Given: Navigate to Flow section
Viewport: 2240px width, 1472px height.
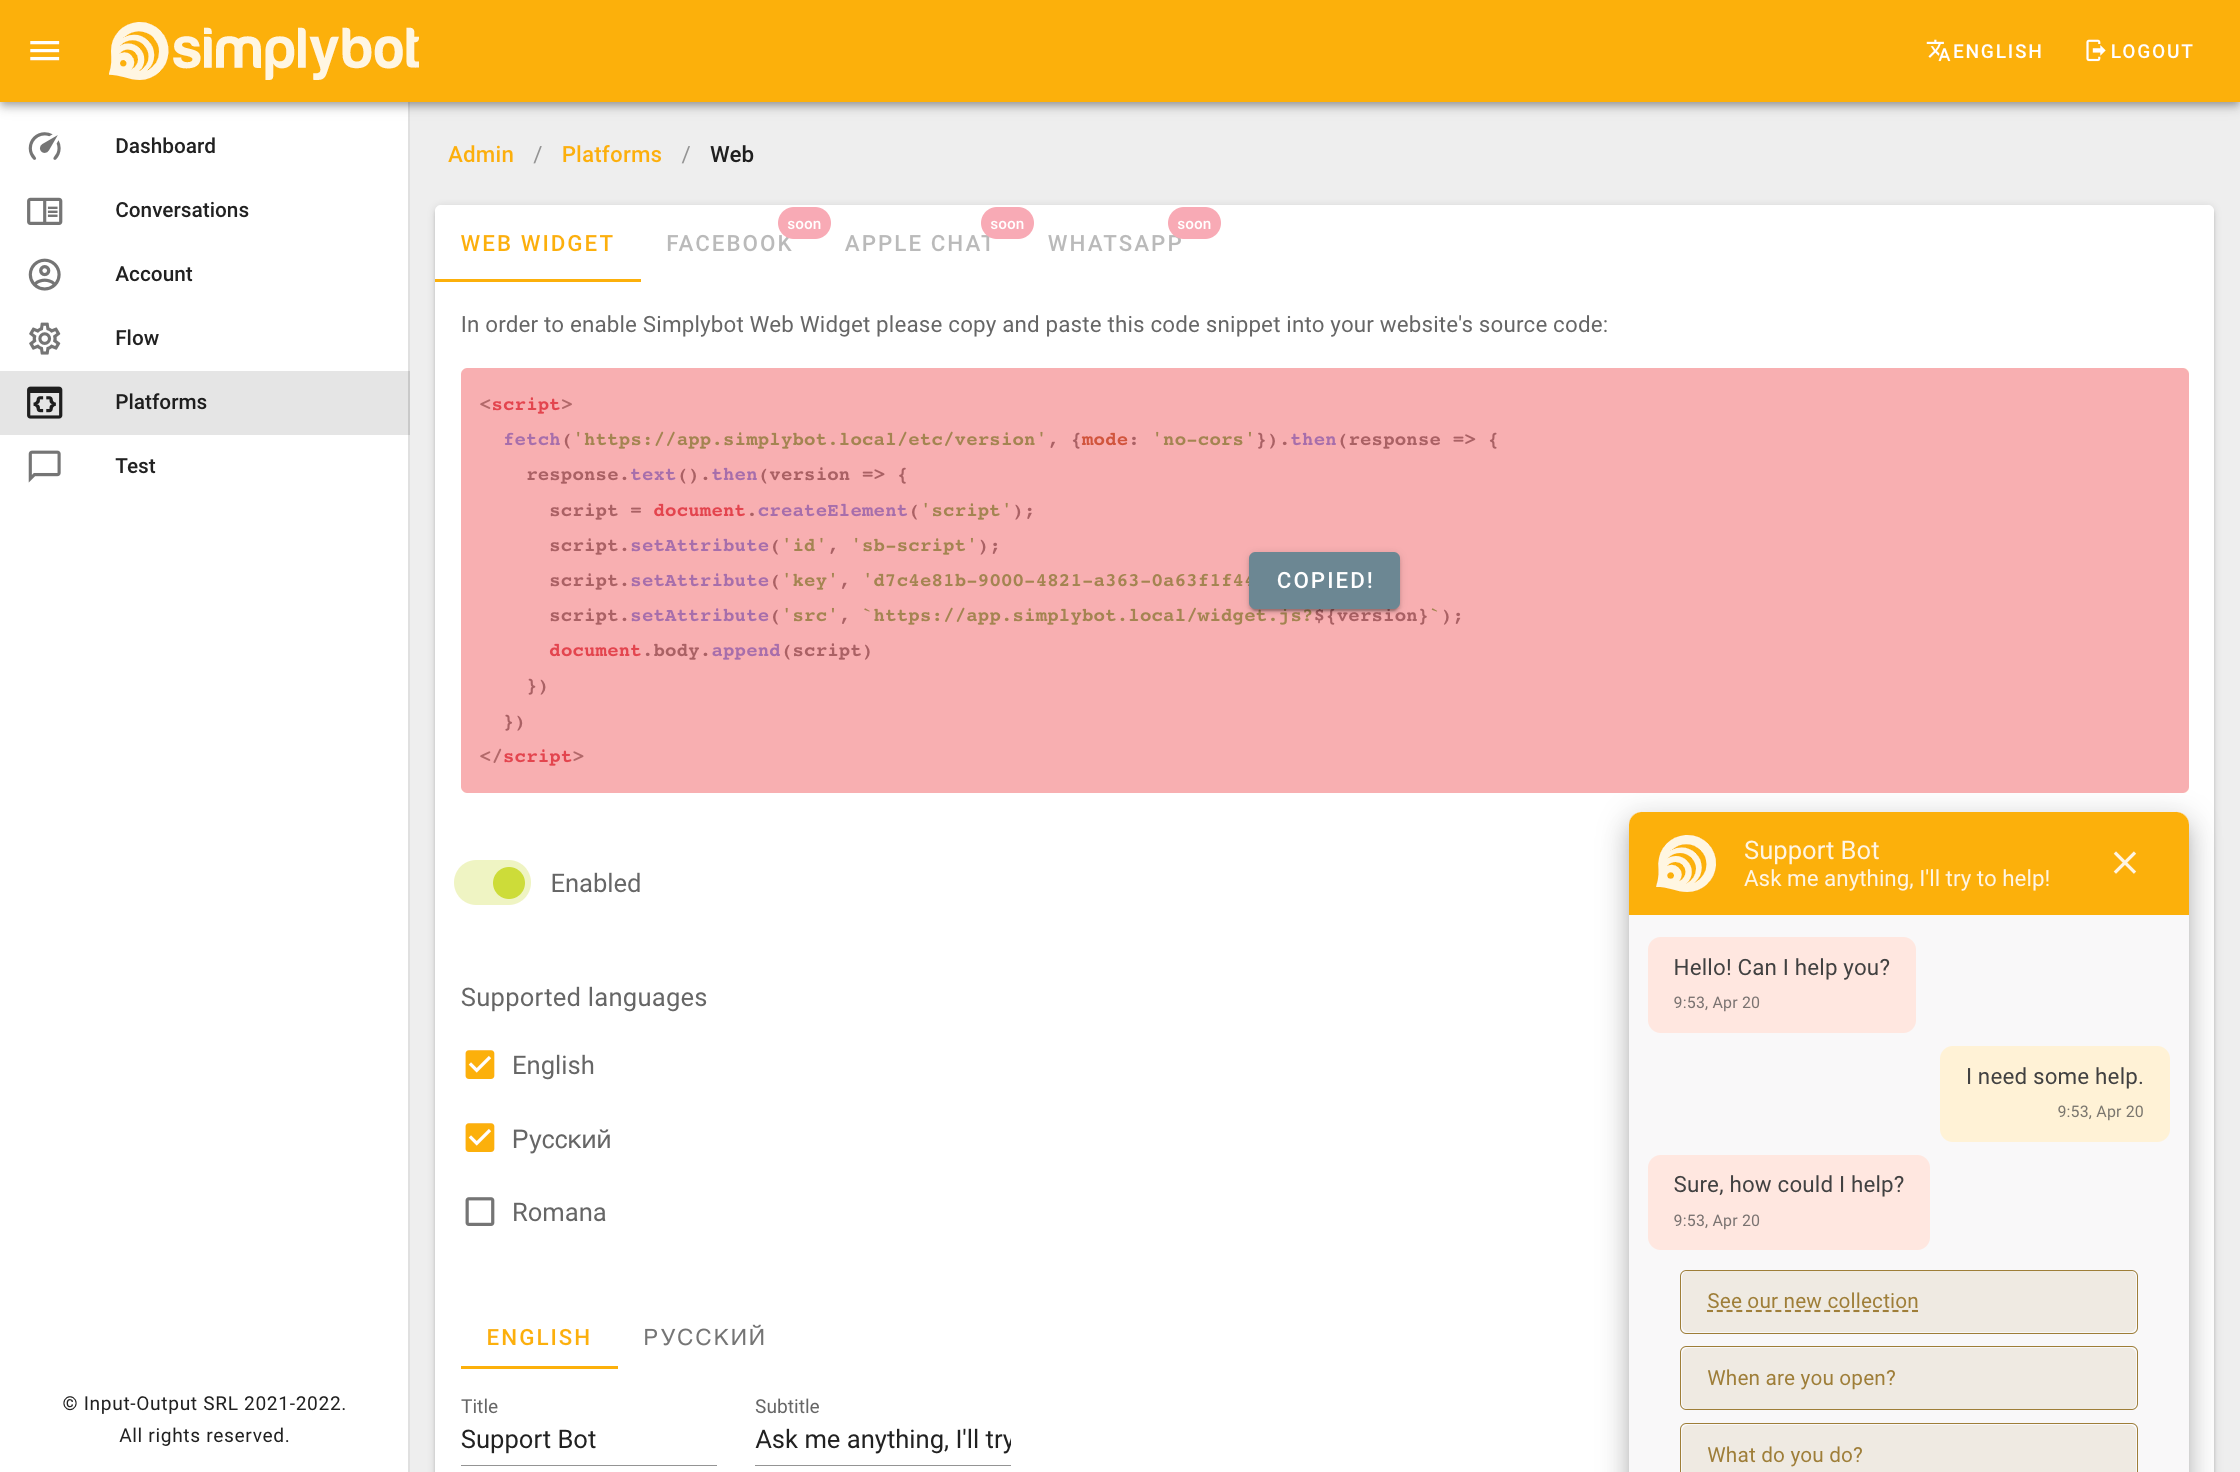Looking at the screenshot, I should click(x=204, y=338).
